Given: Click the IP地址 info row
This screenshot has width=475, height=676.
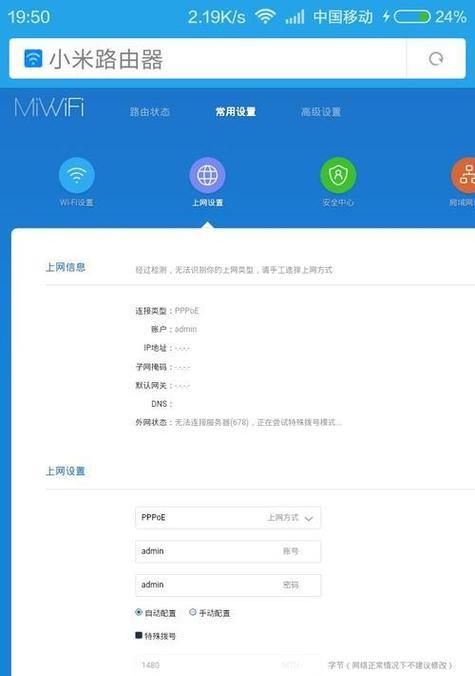Looking at the screenshot, I should (166, 348).
